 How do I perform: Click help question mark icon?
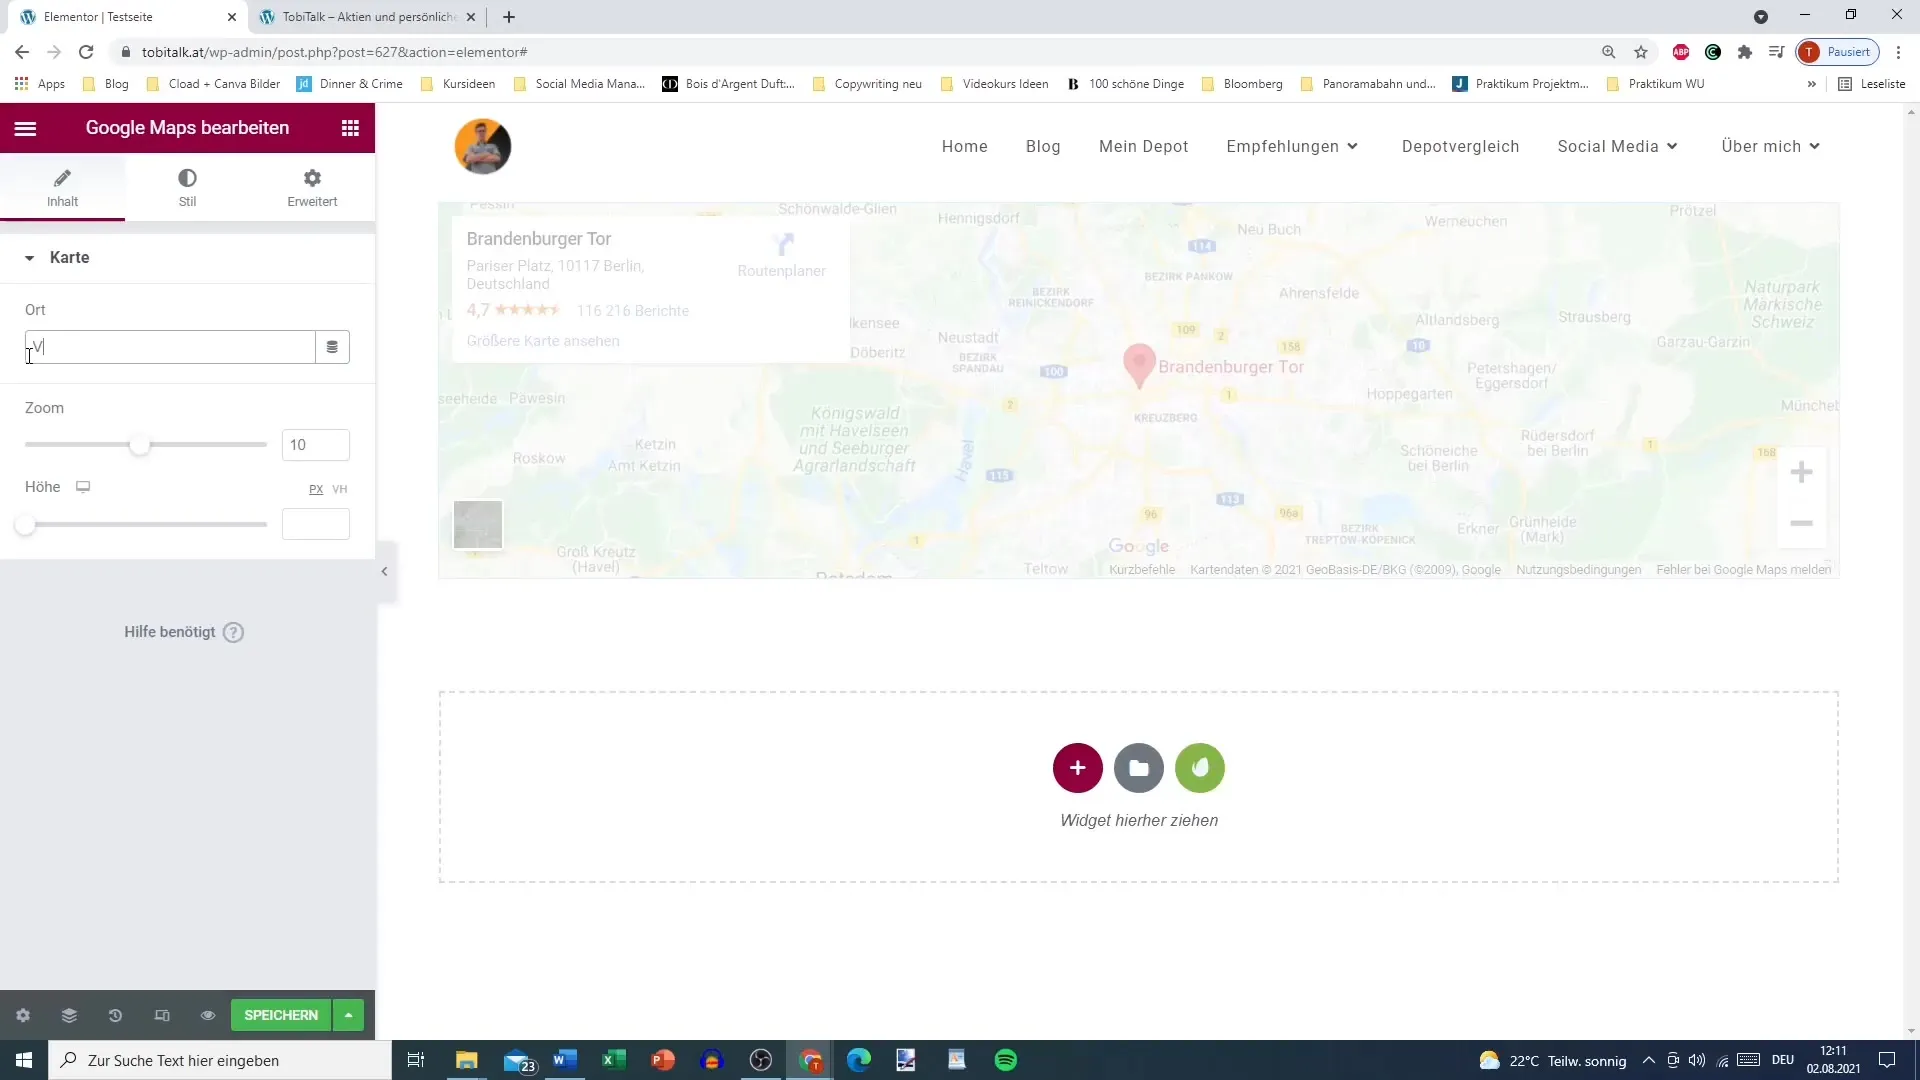point(233,632)
